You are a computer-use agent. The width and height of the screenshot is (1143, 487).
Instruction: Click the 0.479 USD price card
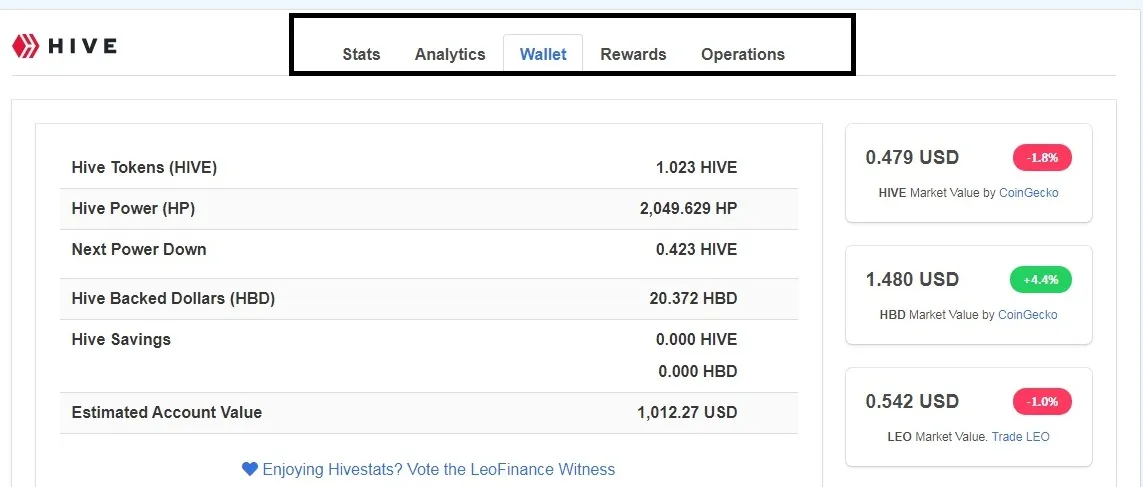[x=968, y=173]
